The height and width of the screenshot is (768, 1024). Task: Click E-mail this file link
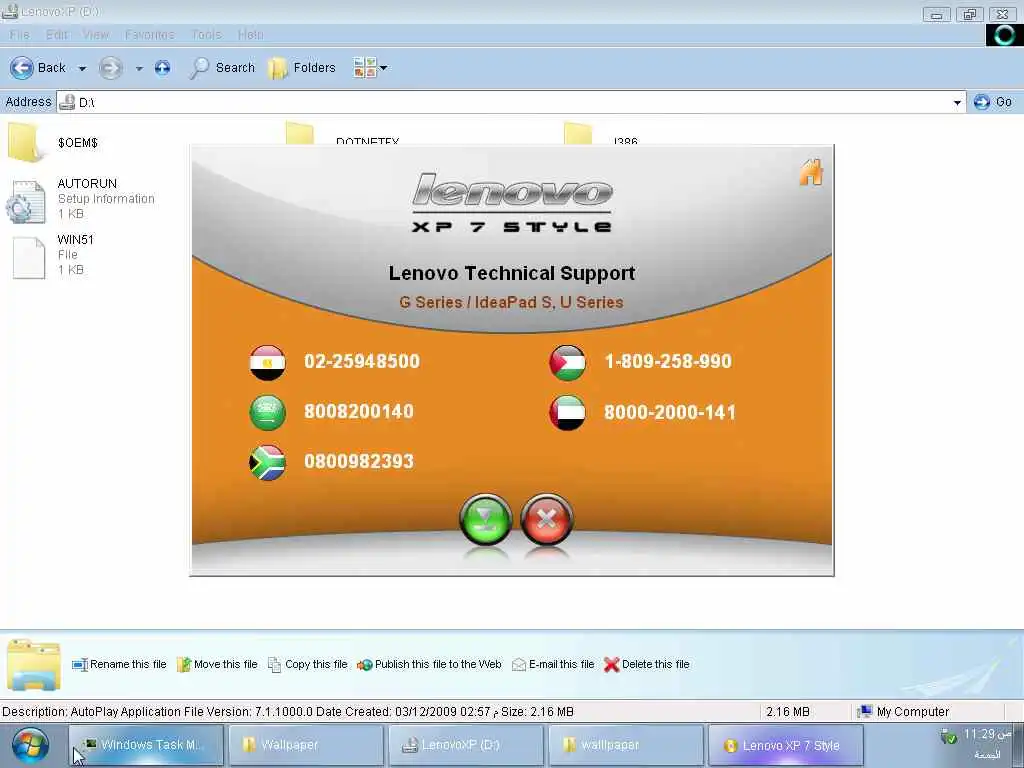[x=553, y=665]
